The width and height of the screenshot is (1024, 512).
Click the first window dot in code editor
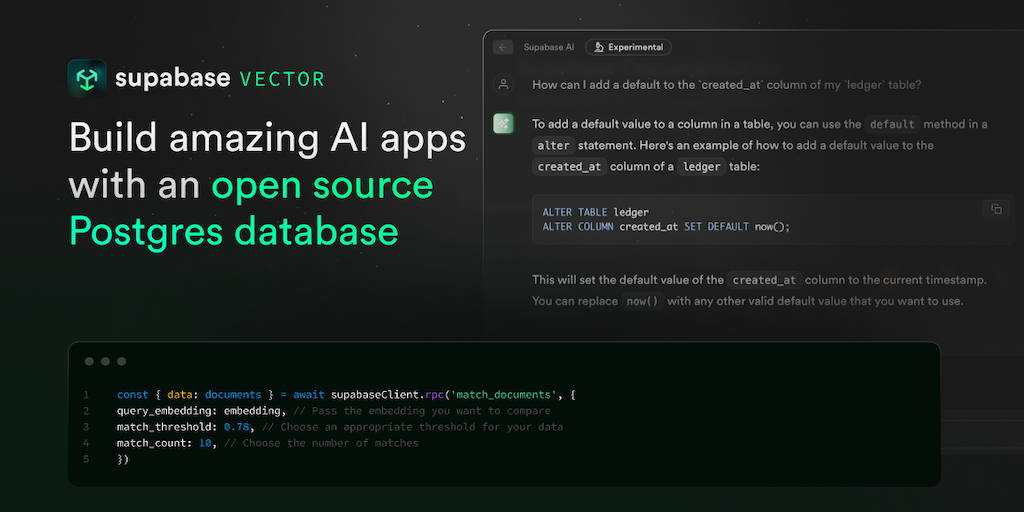coord(89,361)
